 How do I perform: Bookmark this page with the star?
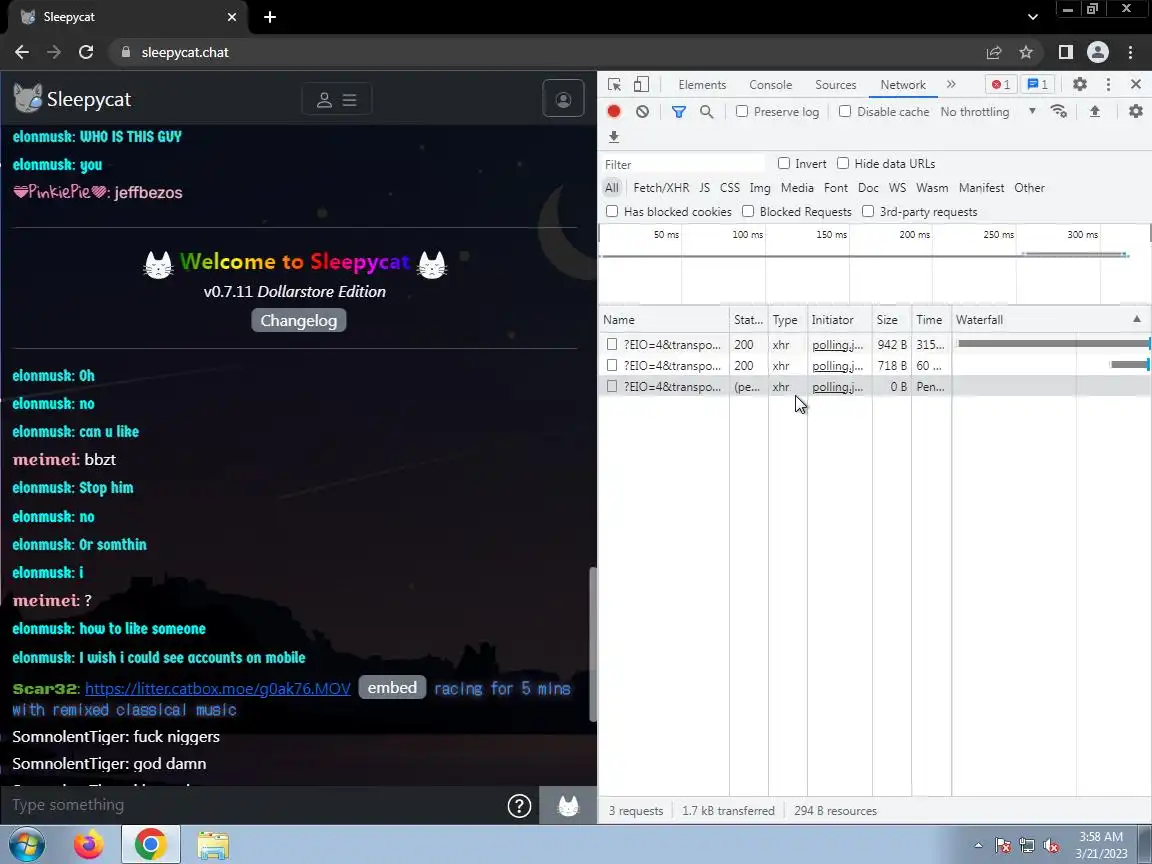pyautogui.click(x=1026, y=52)
